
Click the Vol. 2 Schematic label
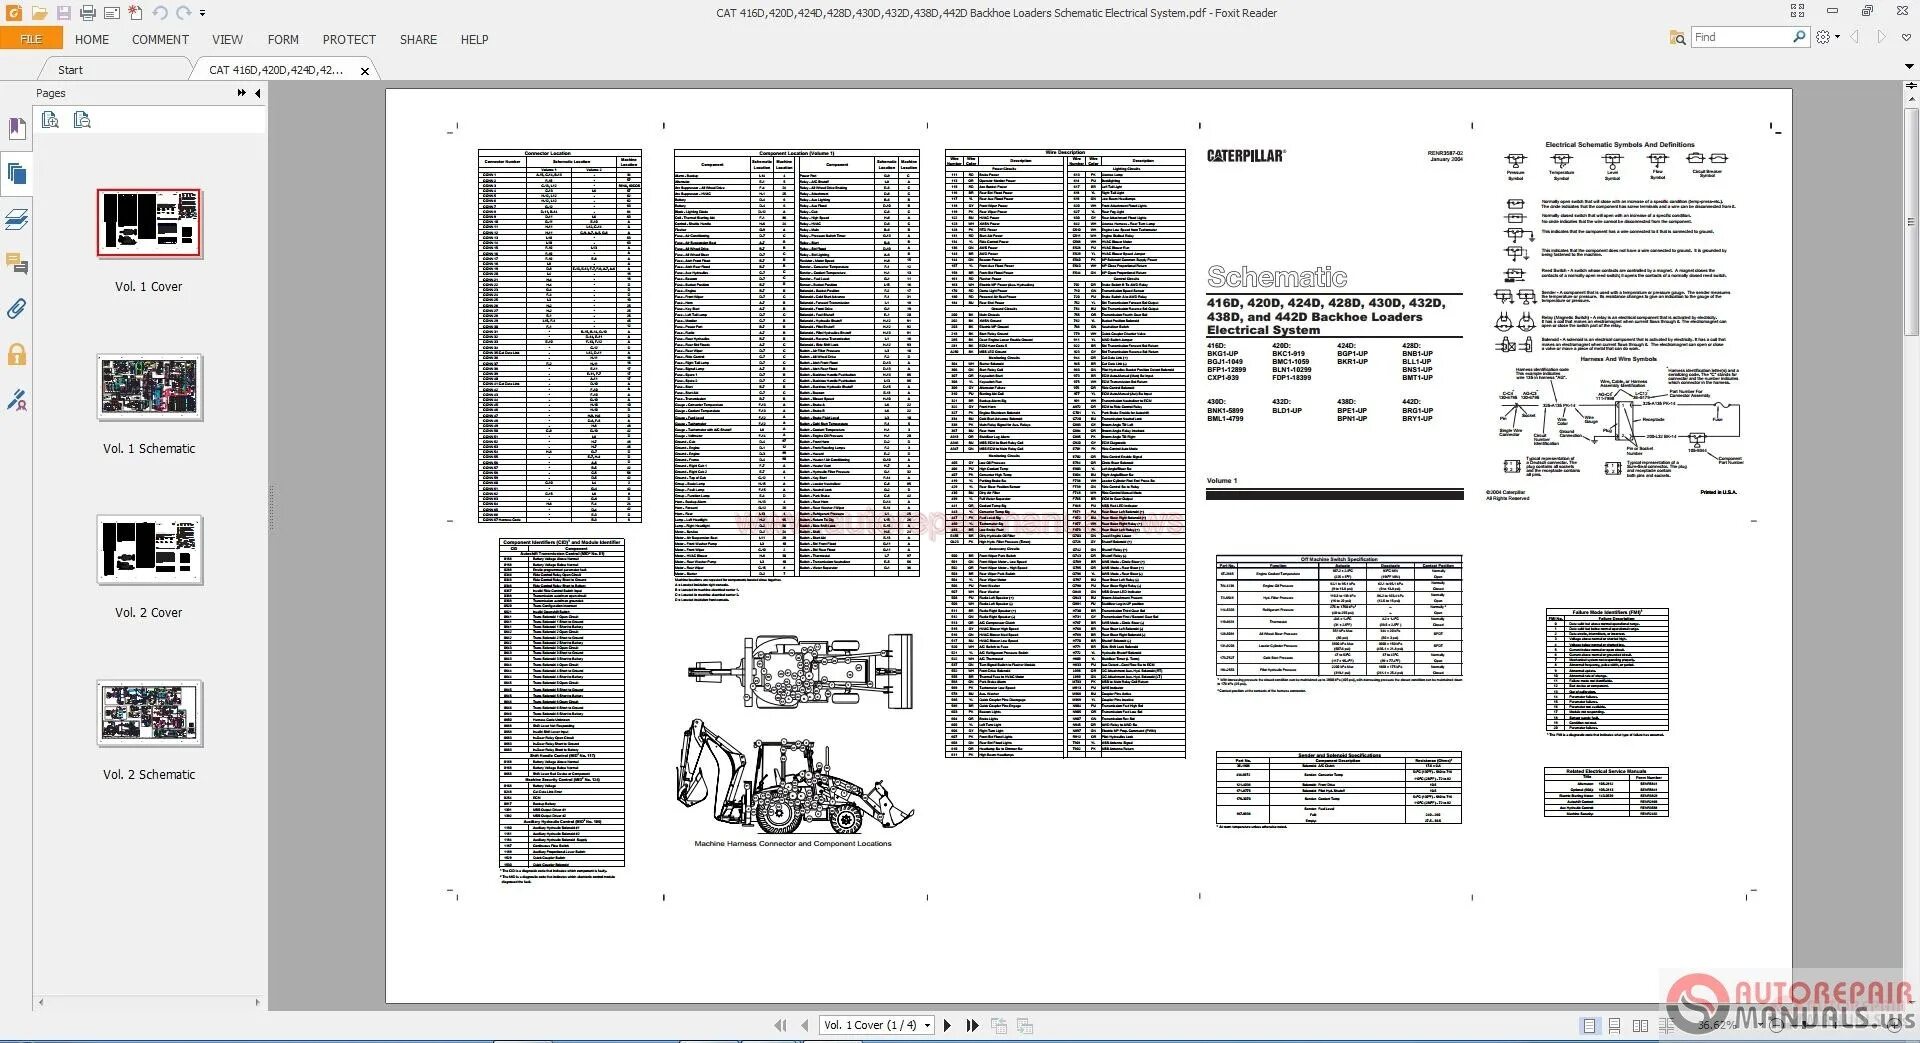149,775
